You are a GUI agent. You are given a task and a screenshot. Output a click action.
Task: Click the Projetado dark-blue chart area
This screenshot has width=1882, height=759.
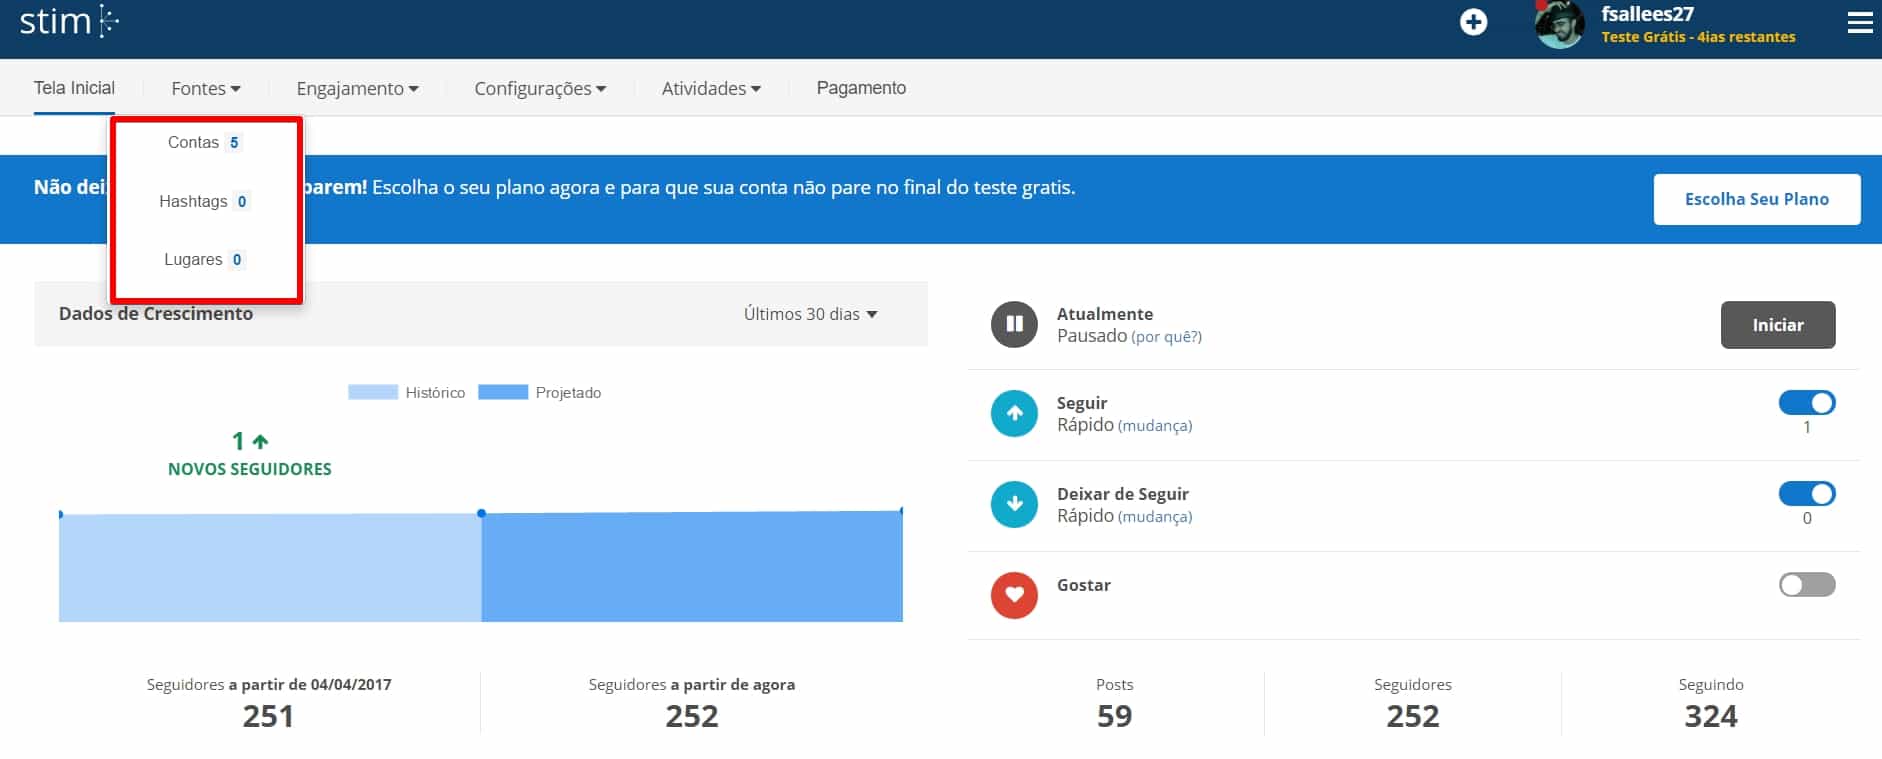tap(692, 567)
